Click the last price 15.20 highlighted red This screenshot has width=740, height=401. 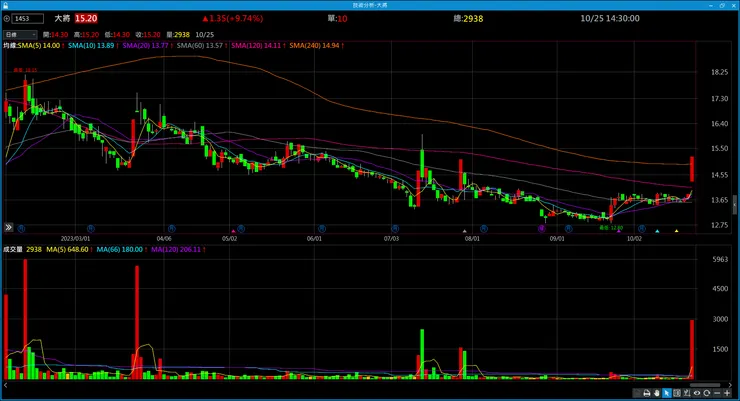86,18
